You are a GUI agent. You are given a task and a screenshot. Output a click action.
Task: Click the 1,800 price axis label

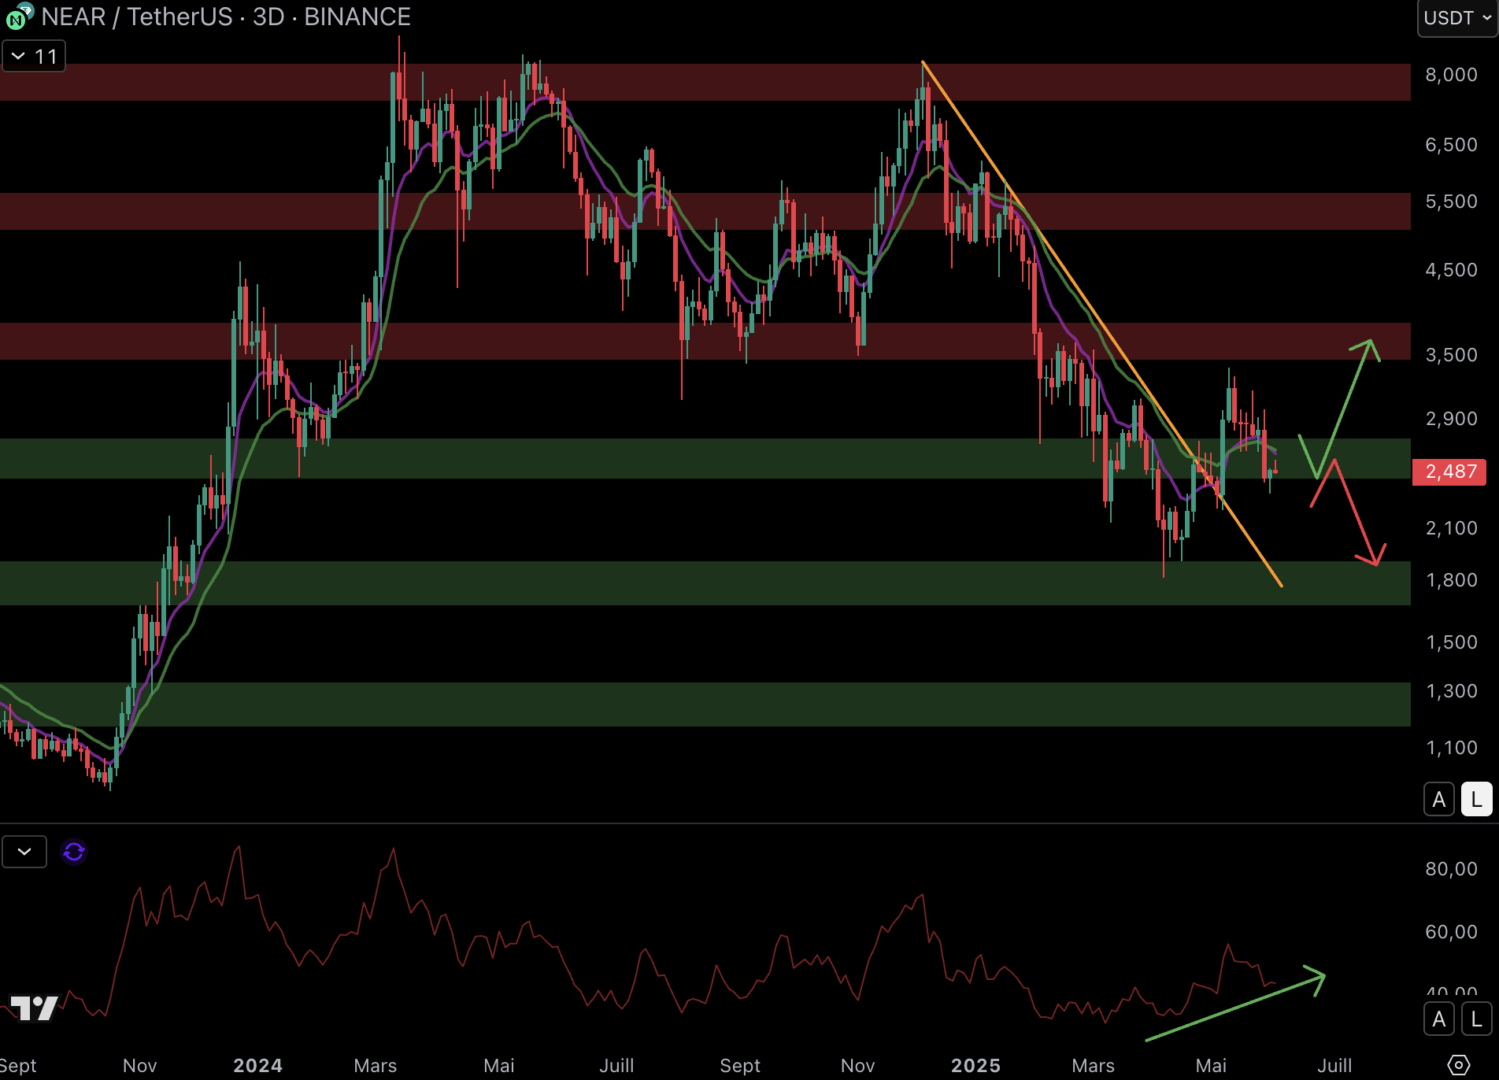(1451, 580)
